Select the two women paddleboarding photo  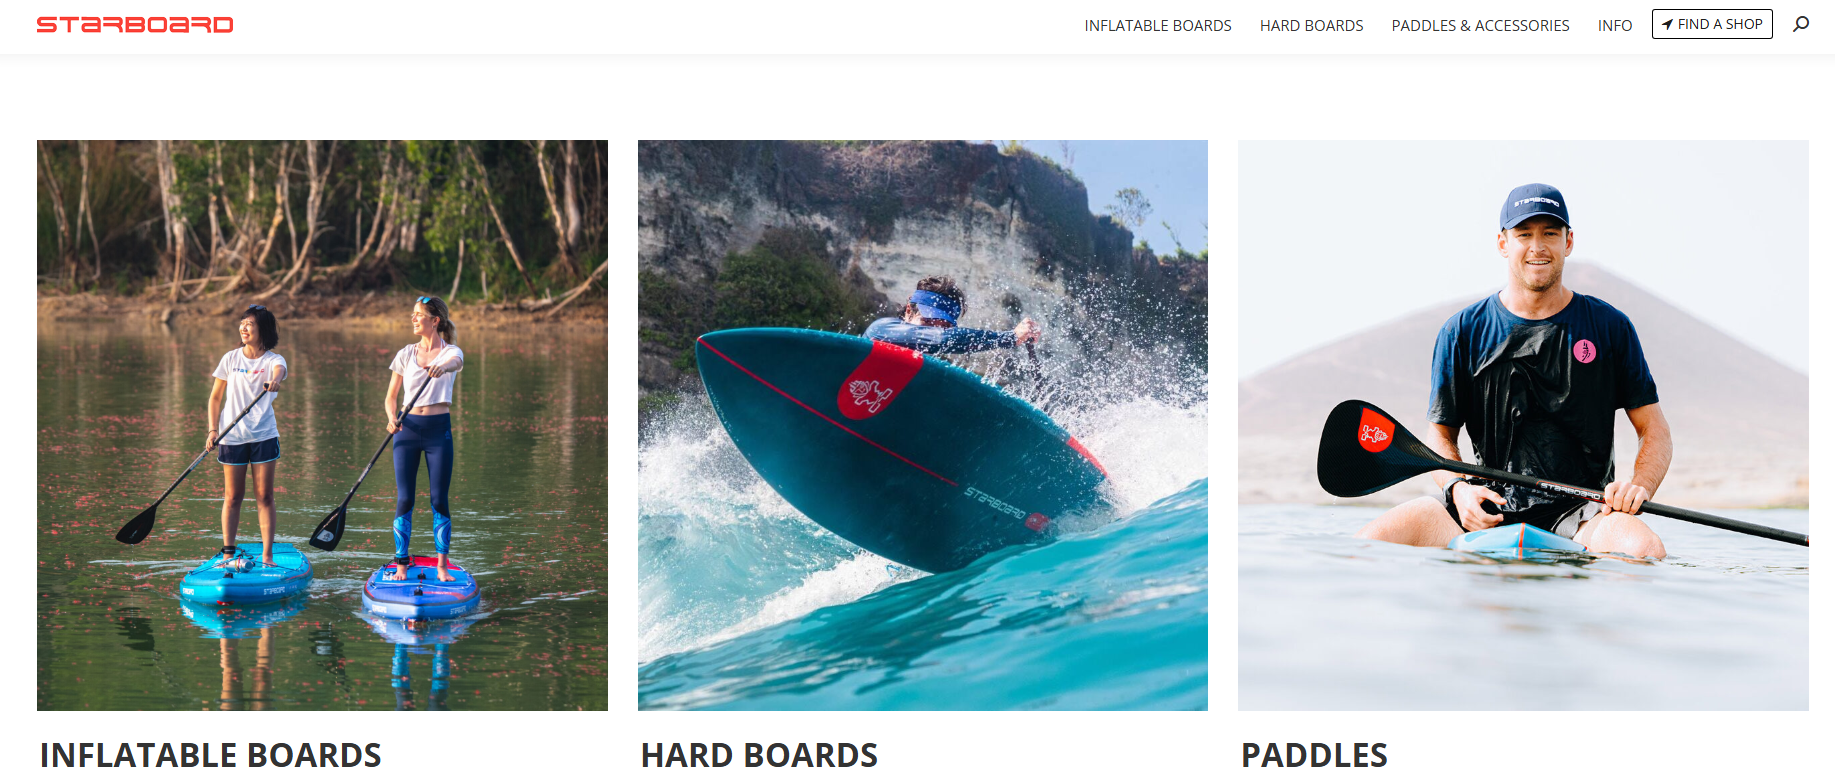point(322,425)
